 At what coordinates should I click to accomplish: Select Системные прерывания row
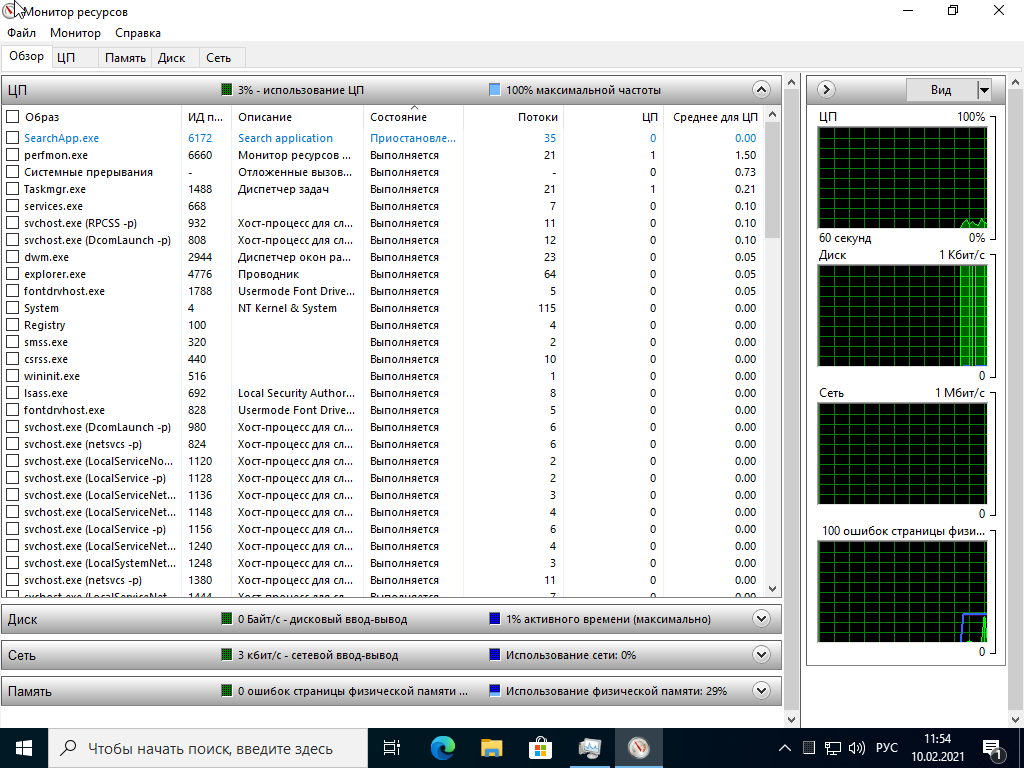[382, 172]
